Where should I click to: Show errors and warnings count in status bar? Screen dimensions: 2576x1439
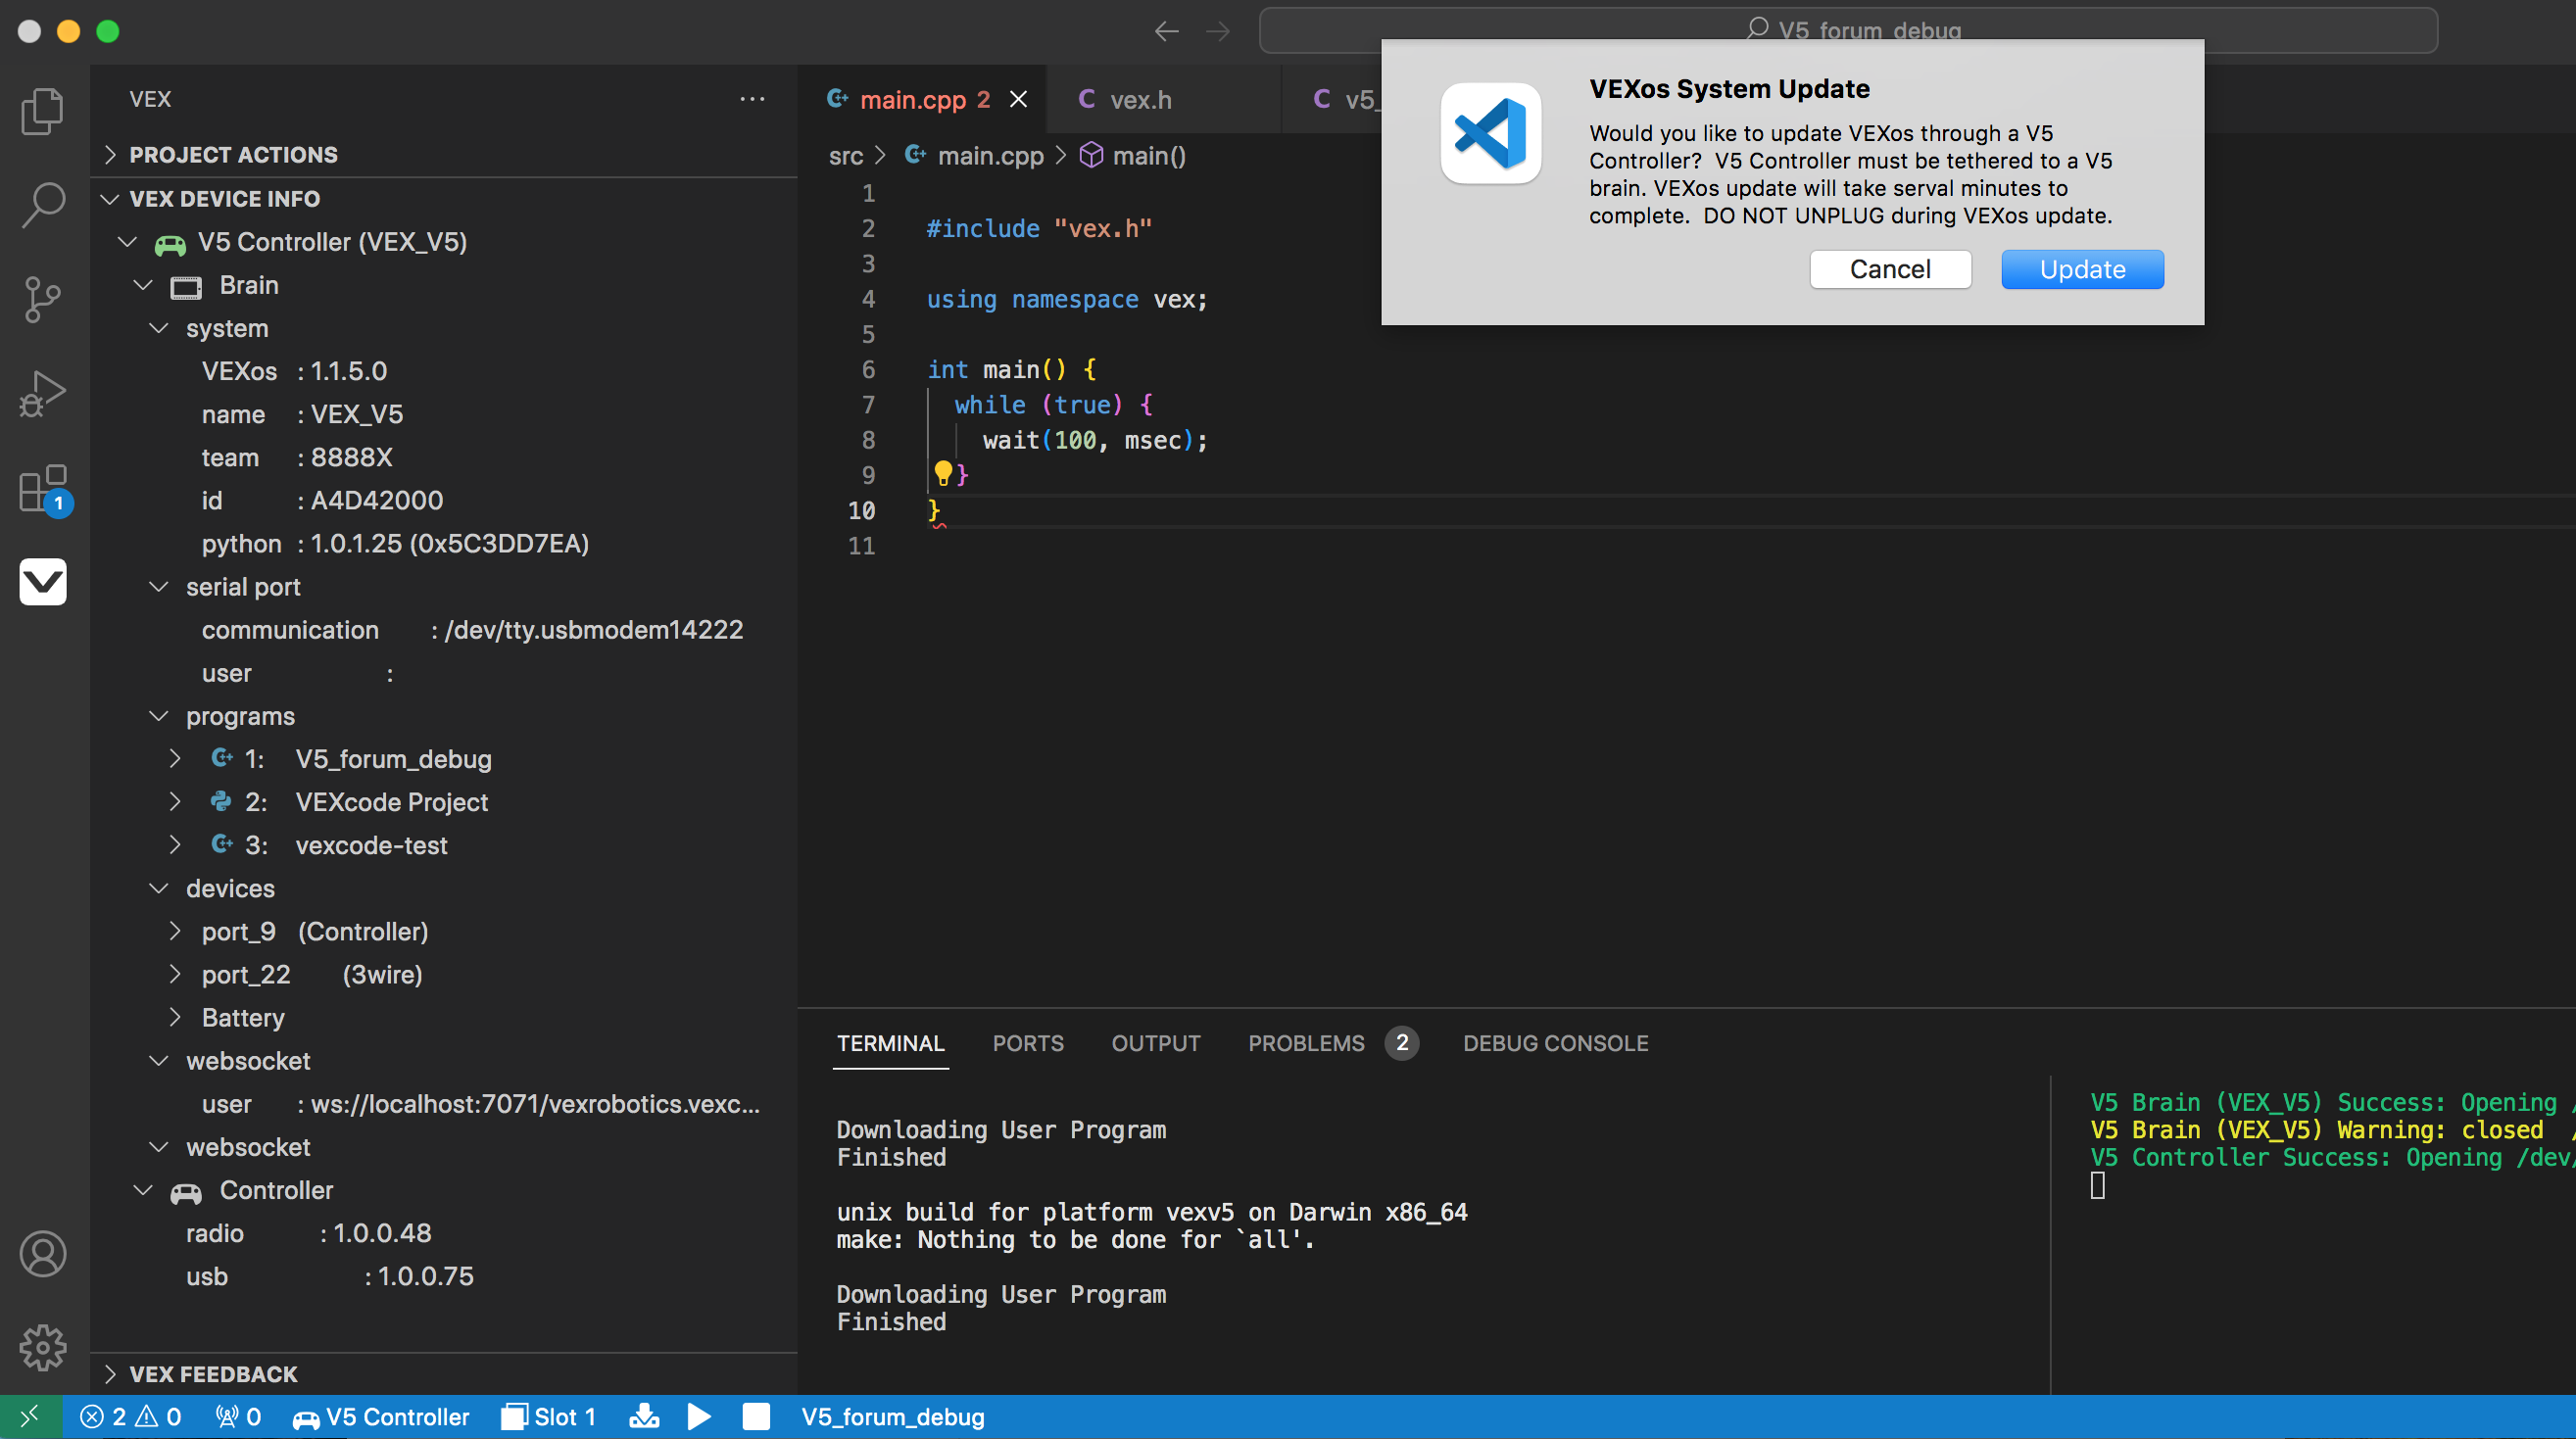pyautogui.click(x=131, y=1417)
